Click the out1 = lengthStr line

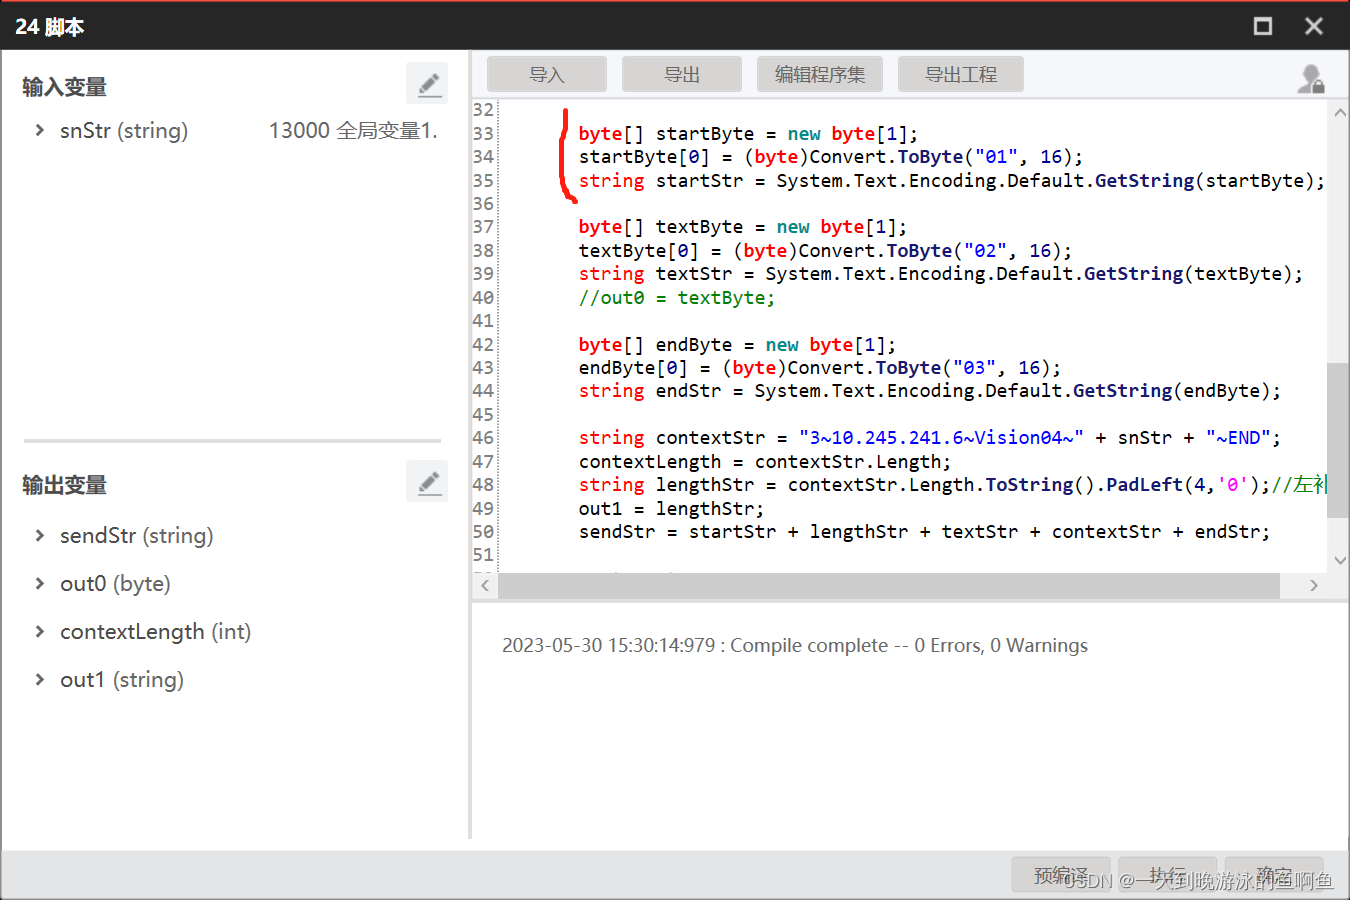(671, 509)
